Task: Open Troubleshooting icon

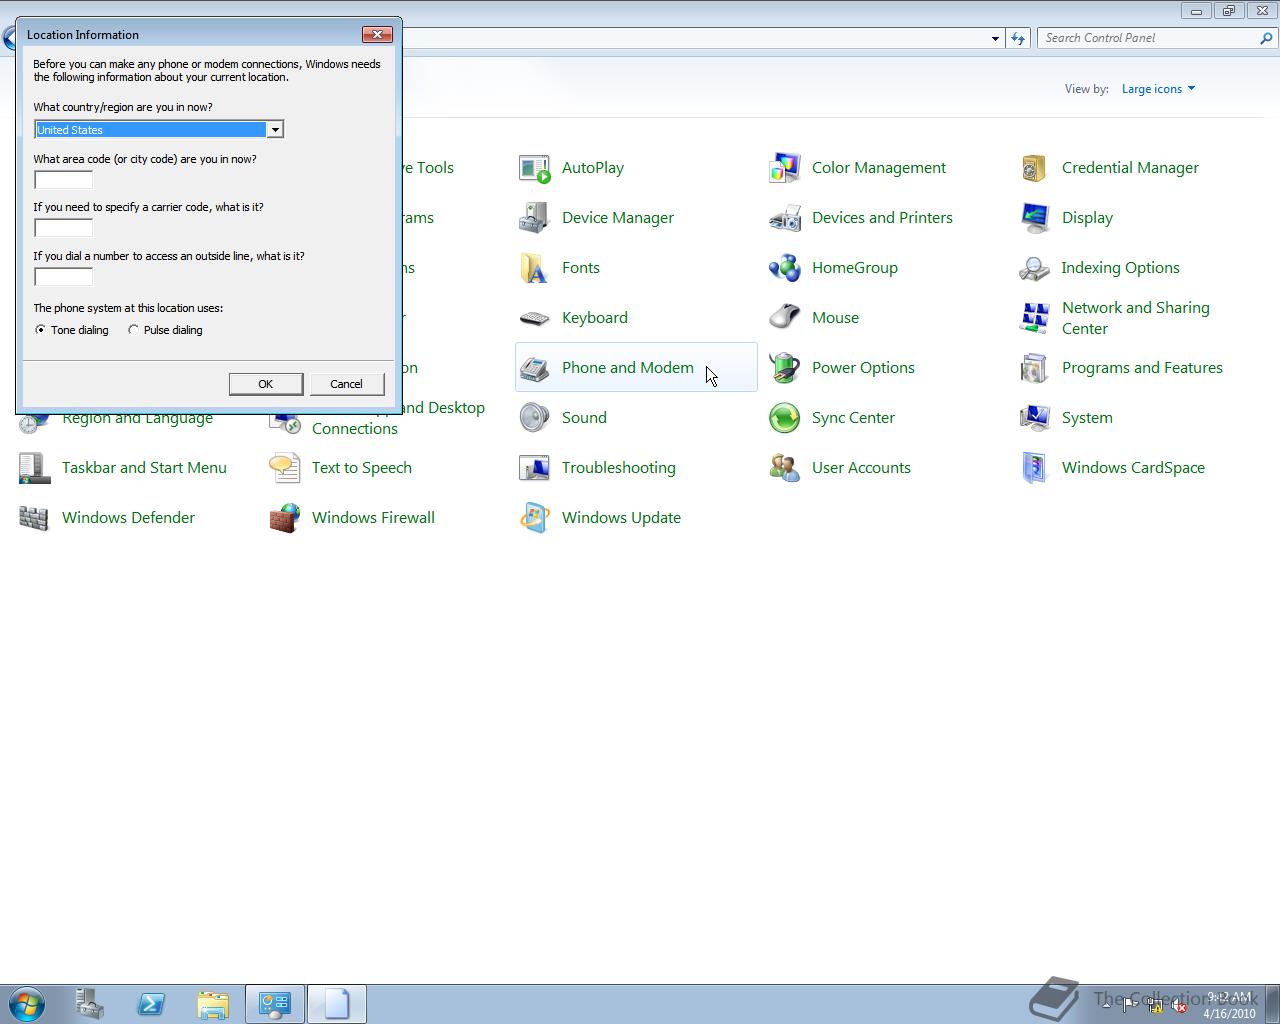Action: click(x=535, y=468)
